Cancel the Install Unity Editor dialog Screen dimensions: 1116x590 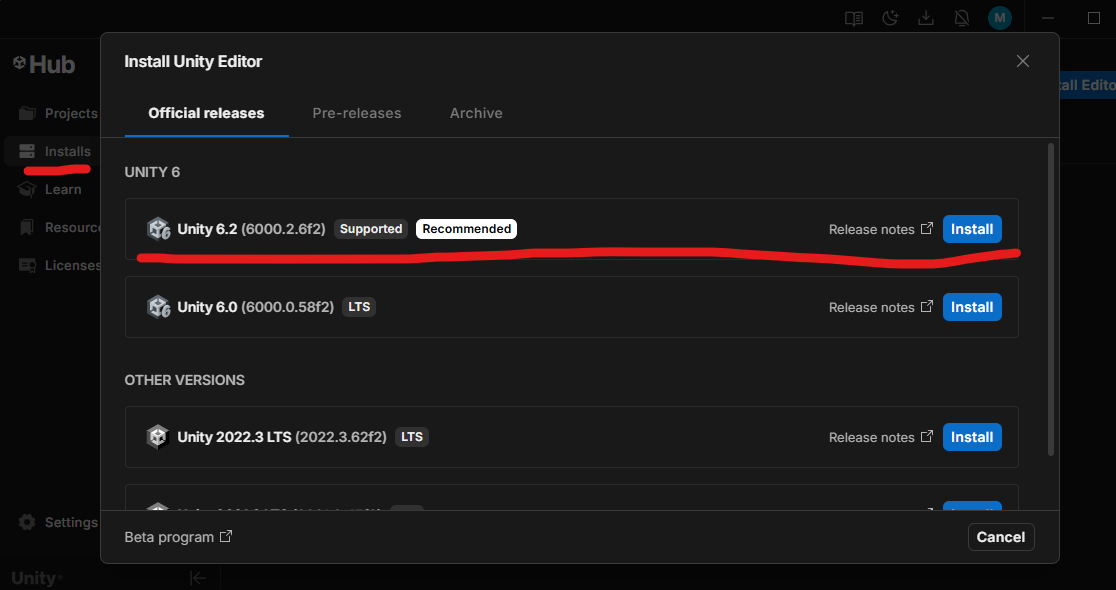[1000, 537]
